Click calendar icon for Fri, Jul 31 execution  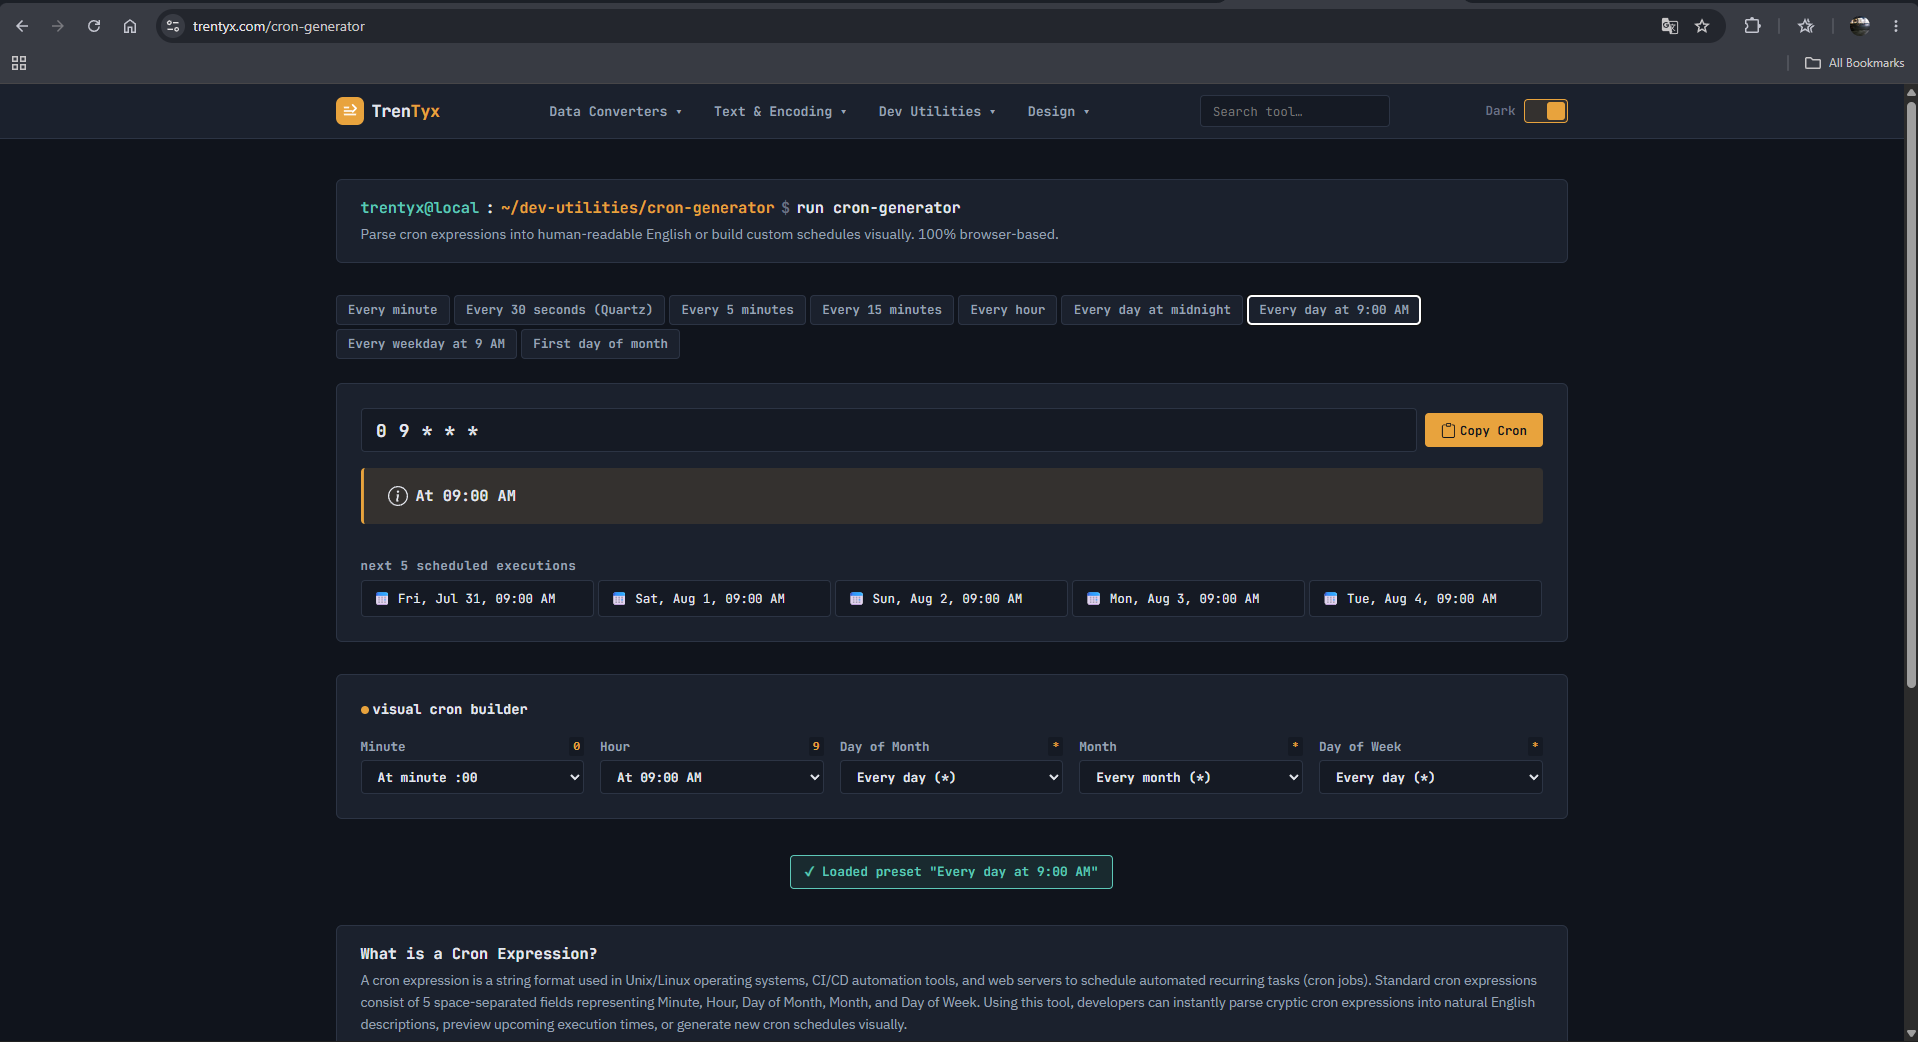click(381, 599)
